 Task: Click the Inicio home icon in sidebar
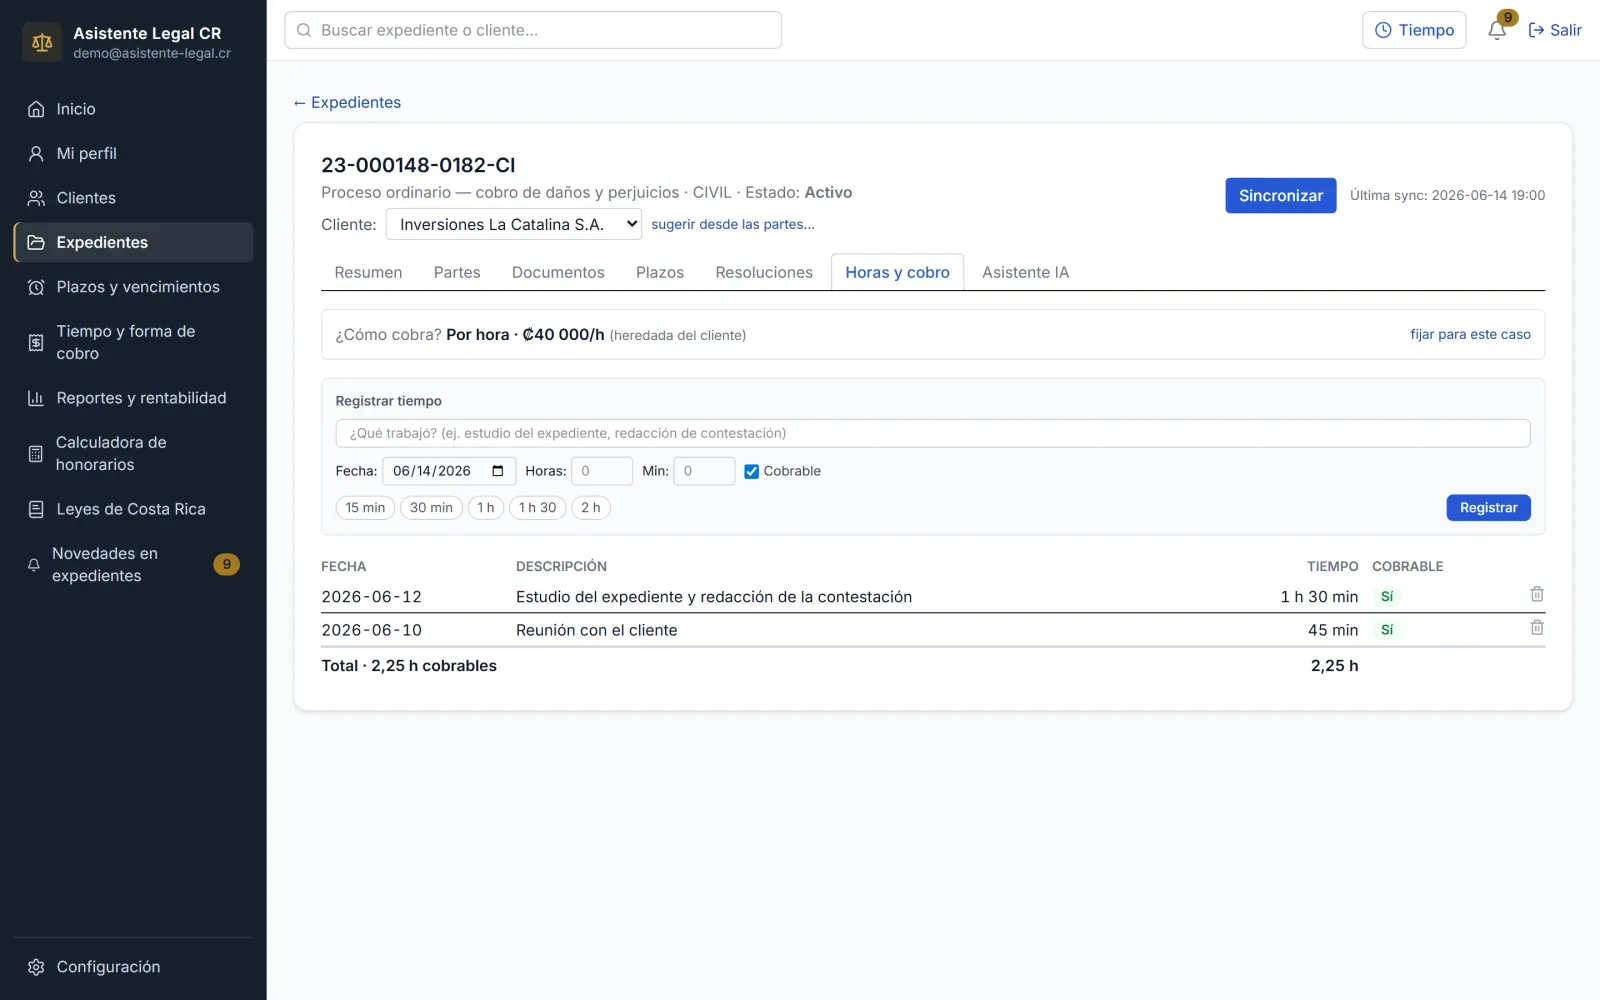pos(36,109)
